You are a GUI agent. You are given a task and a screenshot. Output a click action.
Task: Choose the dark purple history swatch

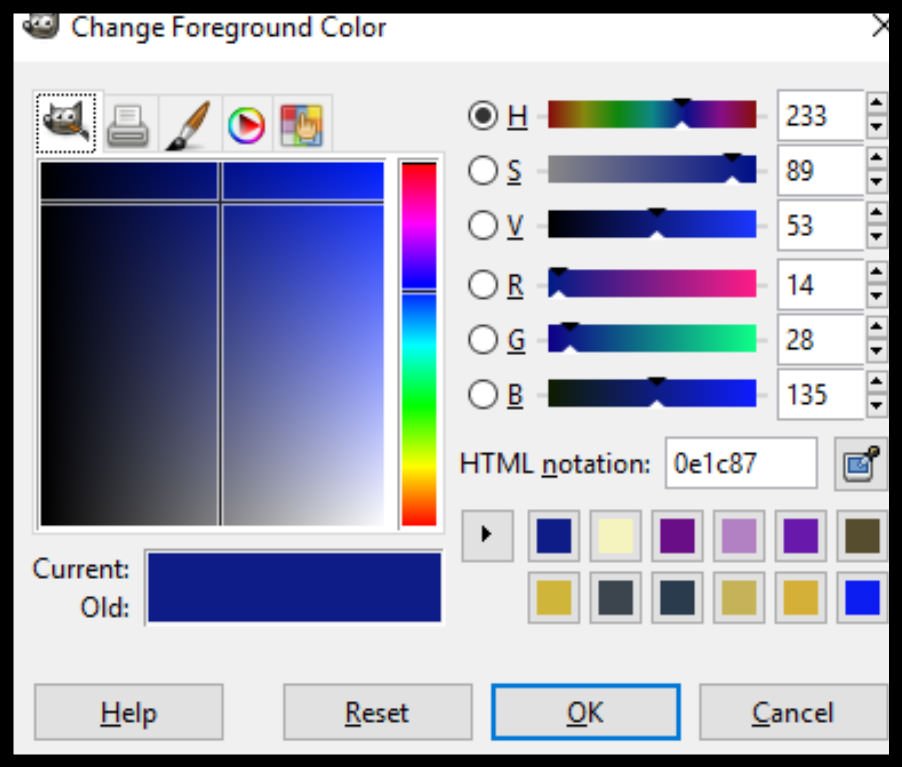[677, 536]
